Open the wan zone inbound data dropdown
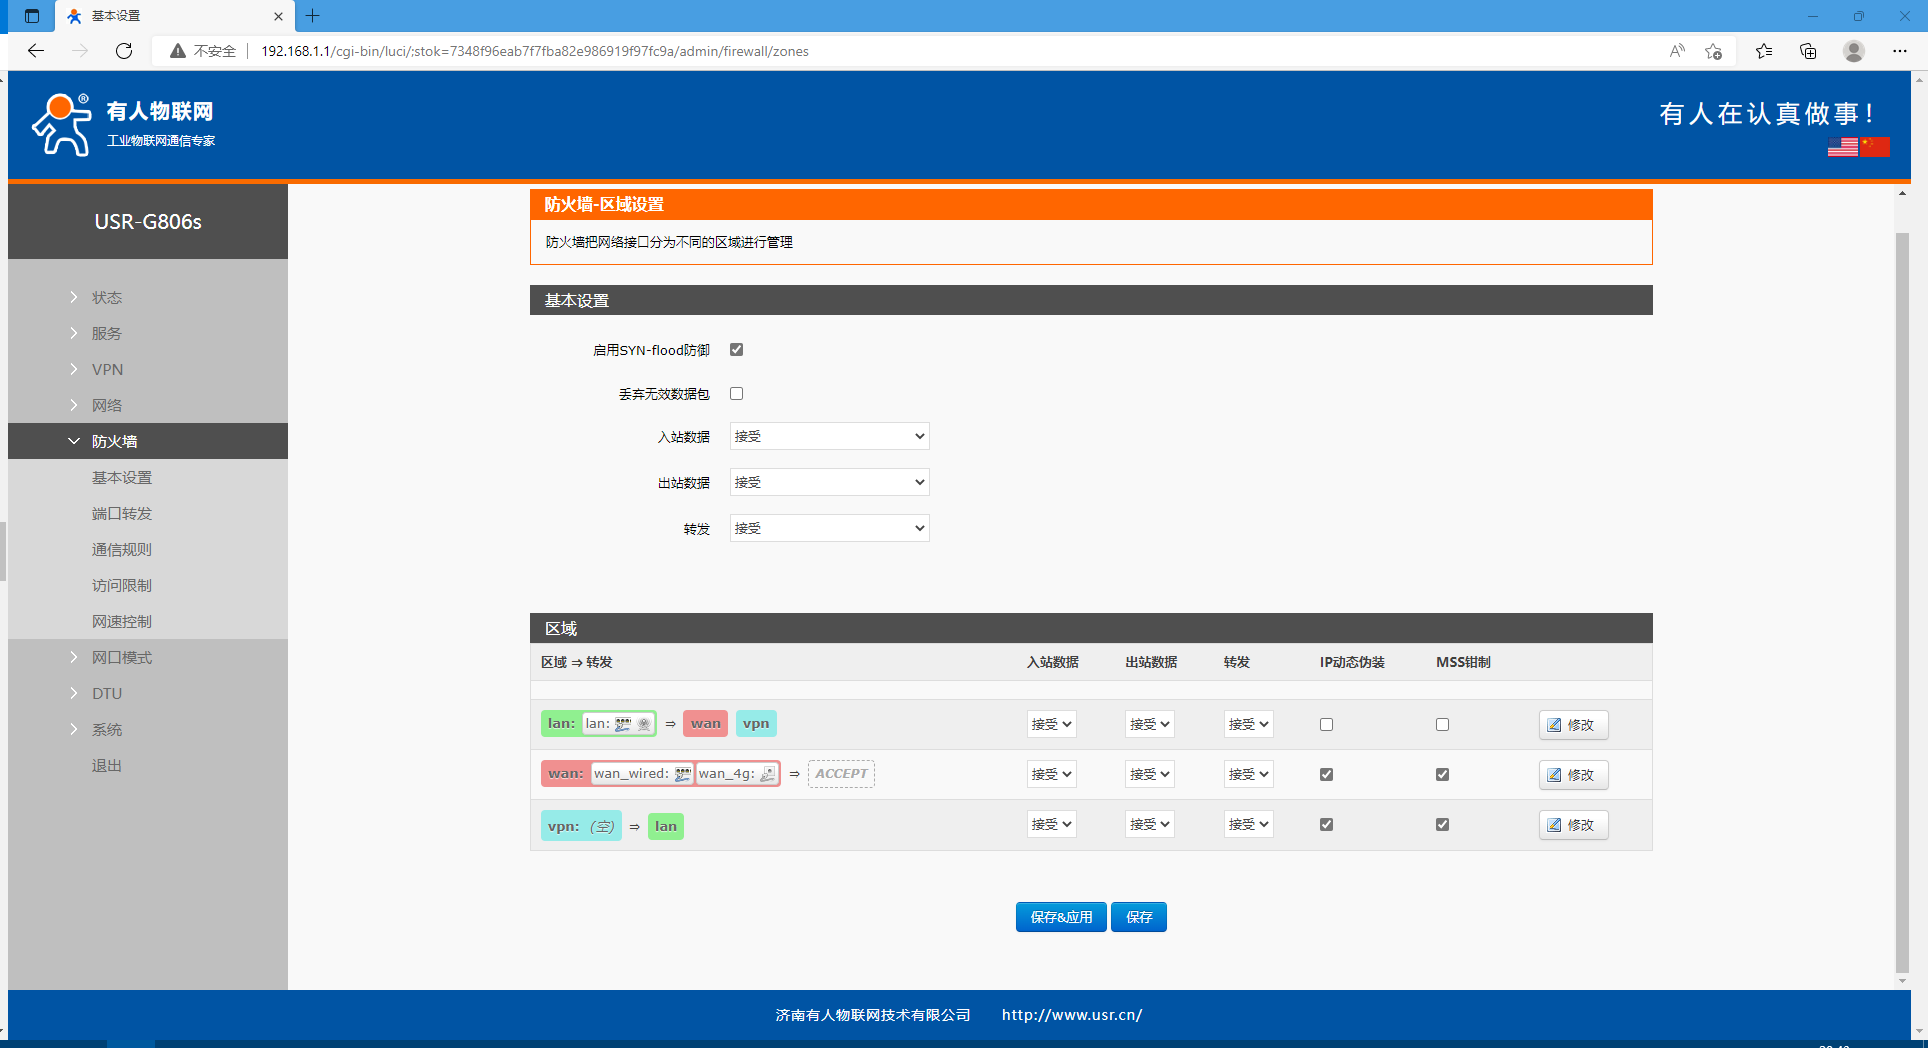The width and height of the screenshot is (1928, 1048). pyautogui.click(x=1051, y=775)
